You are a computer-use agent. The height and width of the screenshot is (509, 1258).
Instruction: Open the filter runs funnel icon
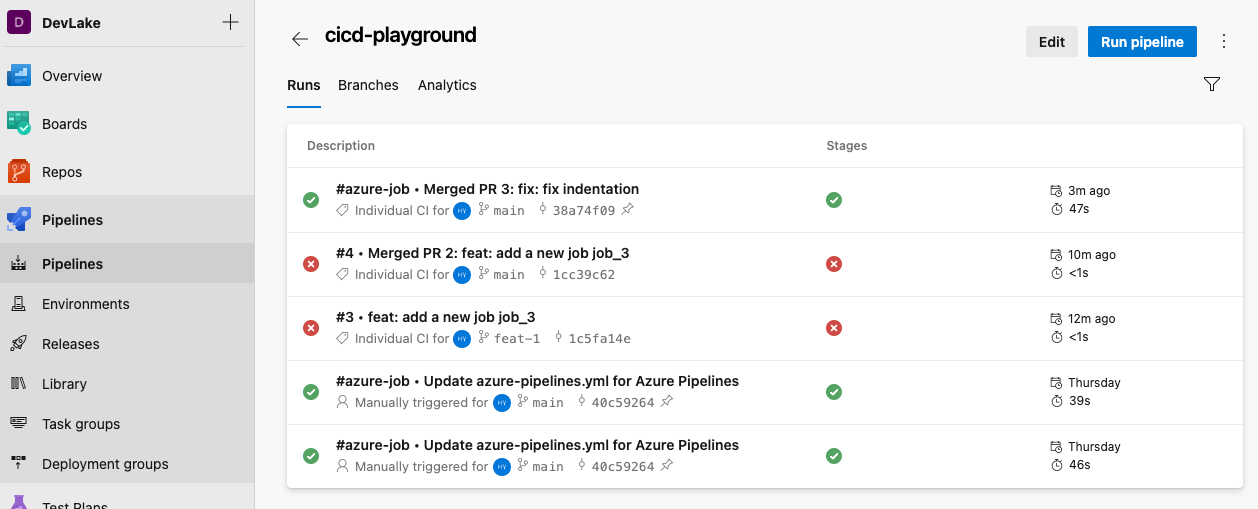pos(1212,85)
